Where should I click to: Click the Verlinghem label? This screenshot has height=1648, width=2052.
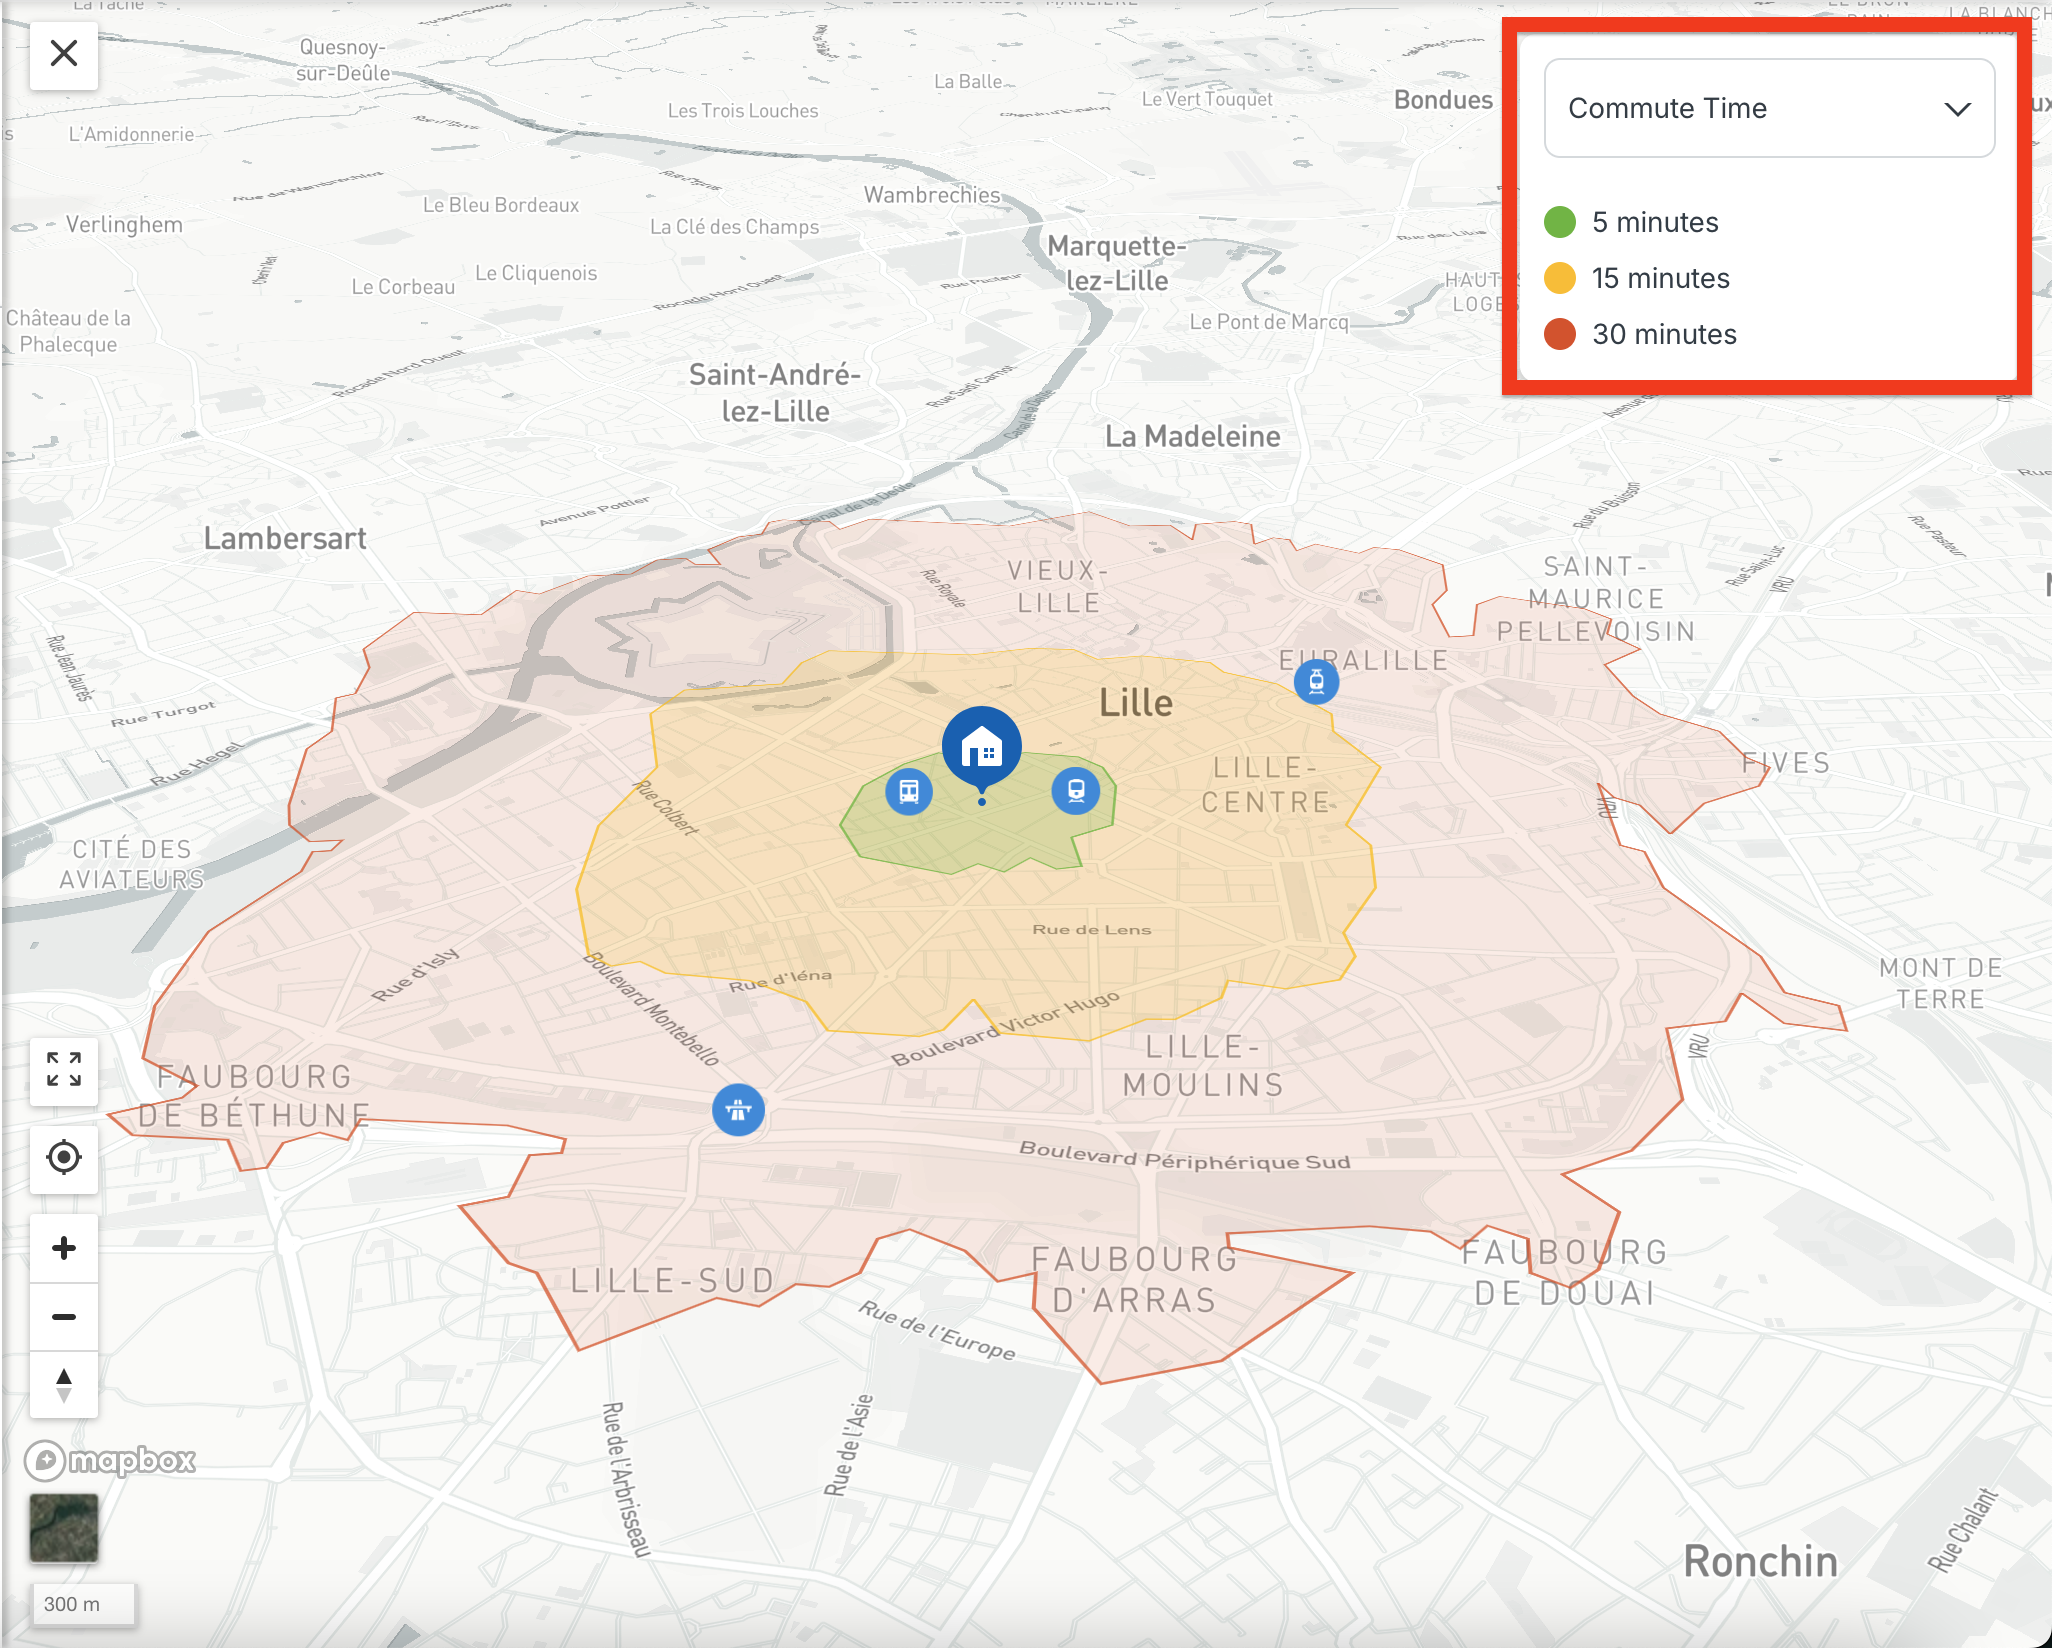click(x=124, y=224)
